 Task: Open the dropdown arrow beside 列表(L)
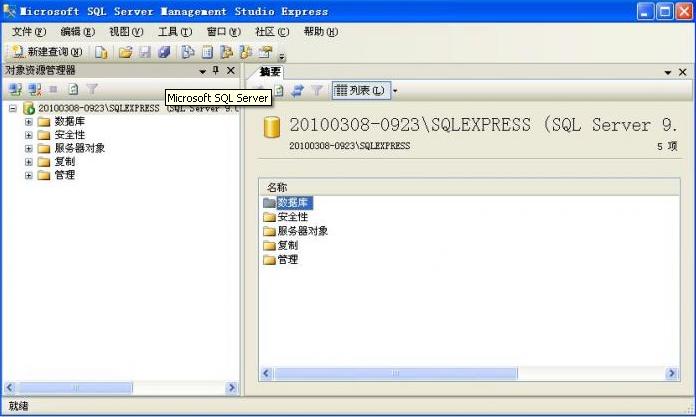tap(395, 91)
